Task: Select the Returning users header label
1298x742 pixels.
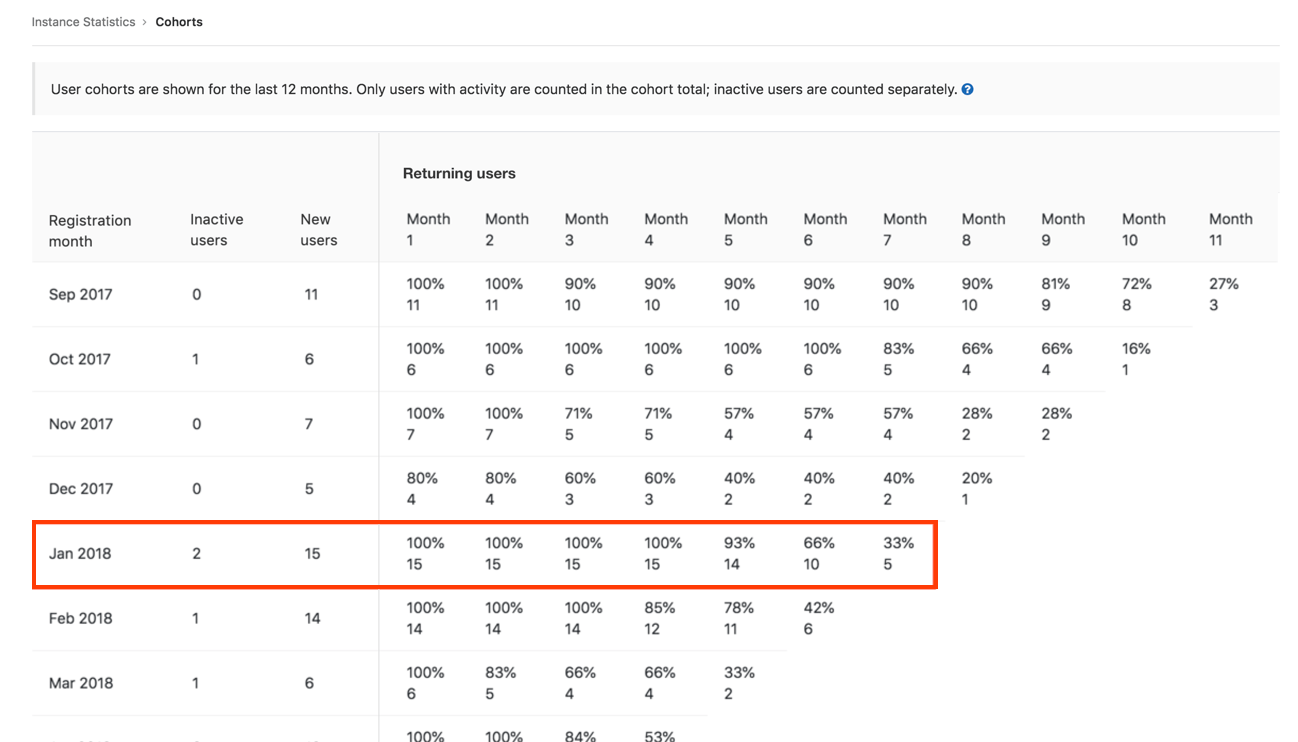Action: (x=458, y=173)
